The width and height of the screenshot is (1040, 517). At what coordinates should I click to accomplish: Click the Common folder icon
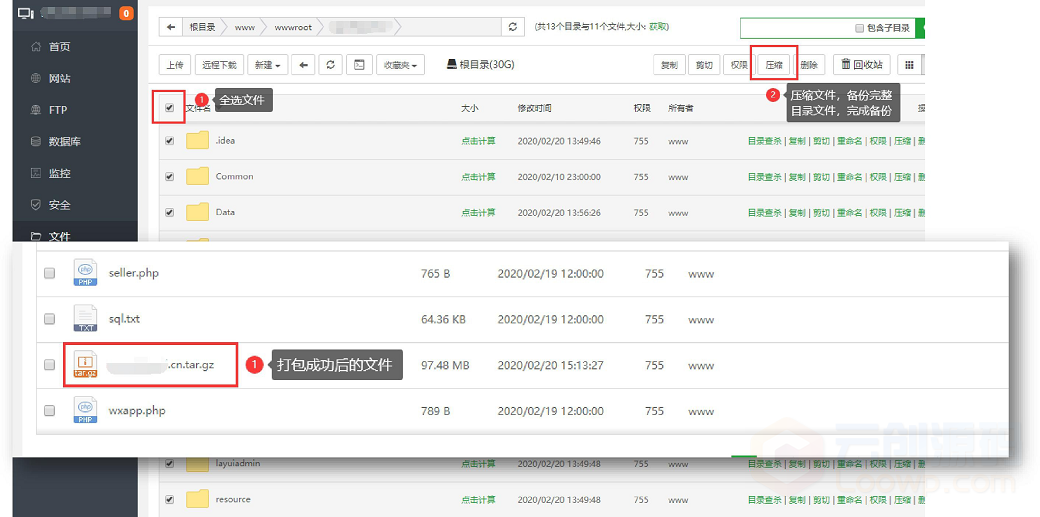click(x=197, y=177)
